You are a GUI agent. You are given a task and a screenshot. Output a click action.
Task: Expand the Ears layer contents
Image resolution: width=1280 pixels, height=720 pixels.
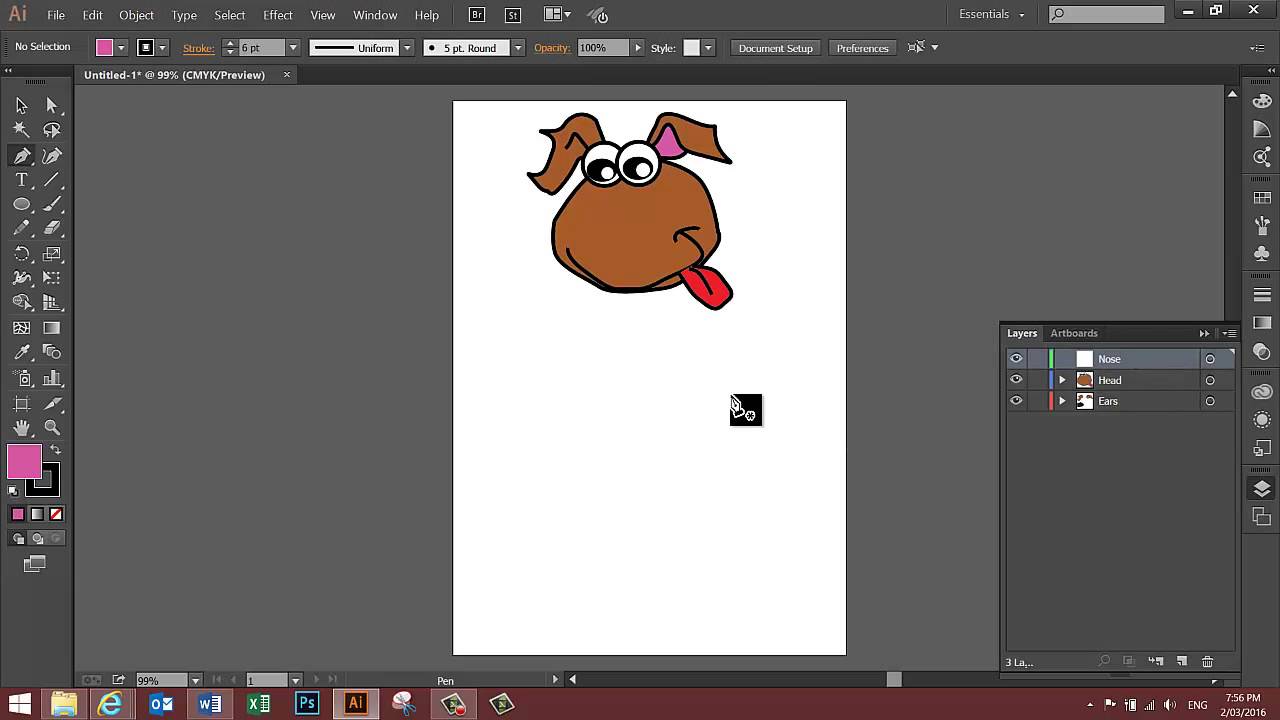[x=1062, y=401]
